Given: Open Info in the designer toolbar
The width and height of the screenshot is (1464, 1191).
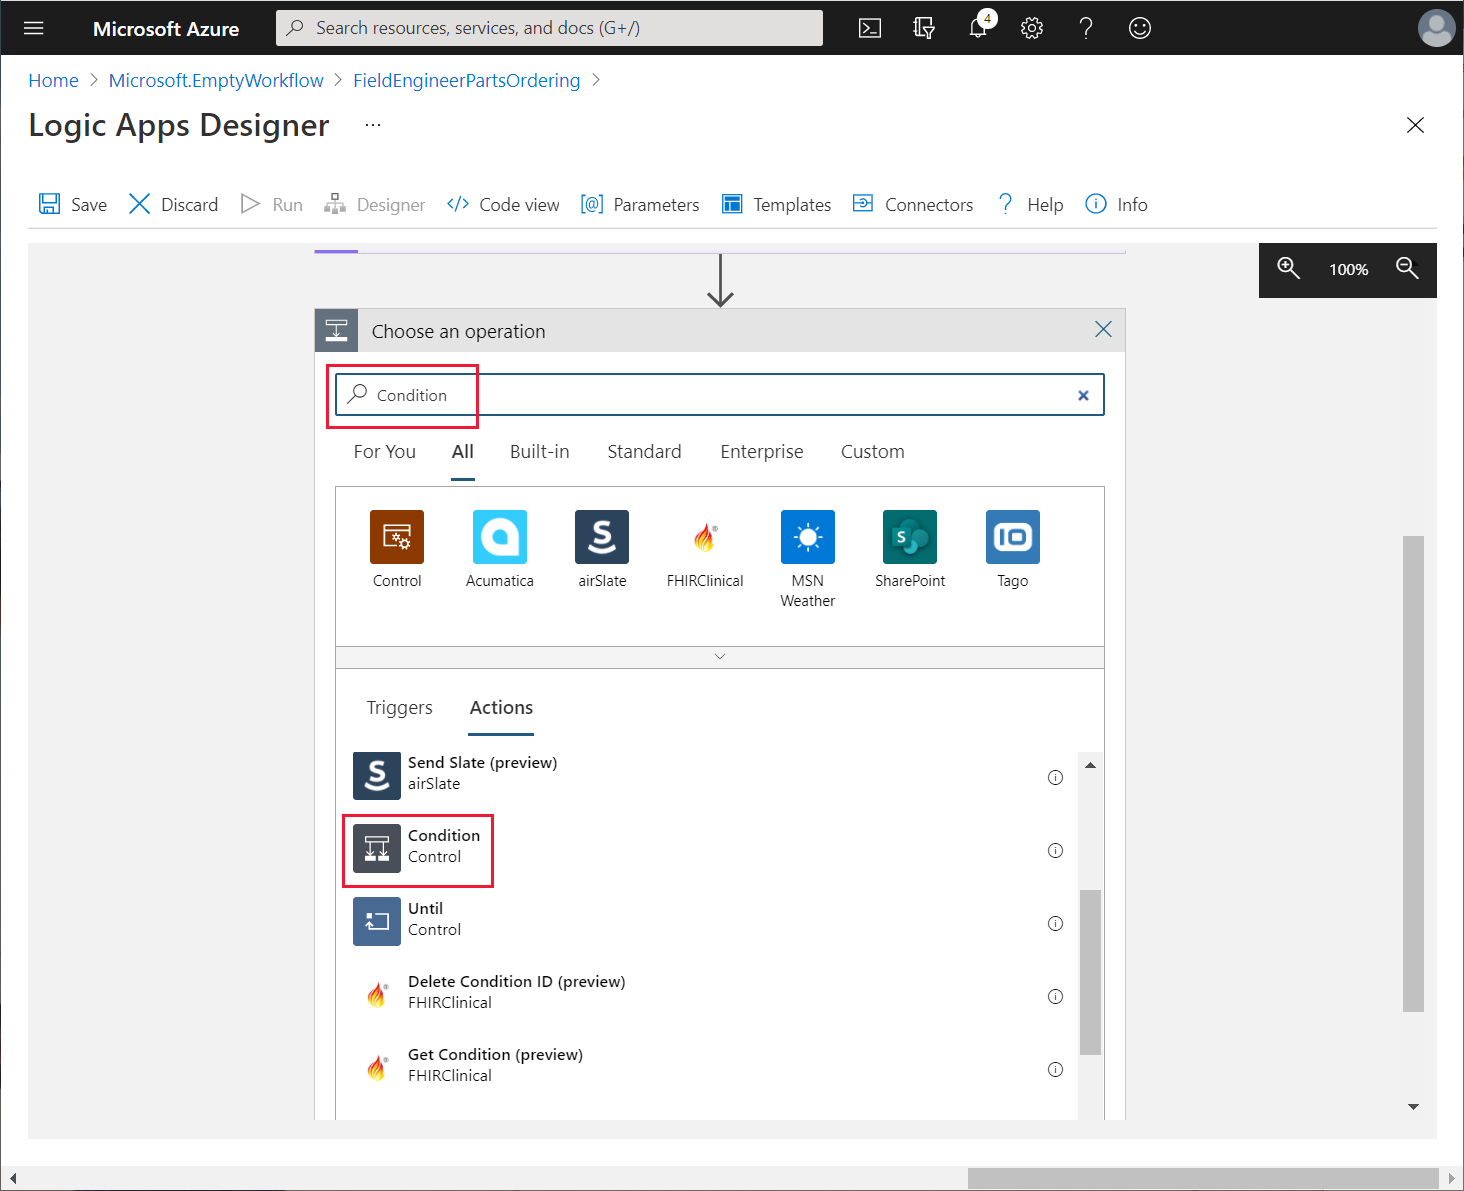Looking at the screenshot, I should click(x=1116, y=204).
